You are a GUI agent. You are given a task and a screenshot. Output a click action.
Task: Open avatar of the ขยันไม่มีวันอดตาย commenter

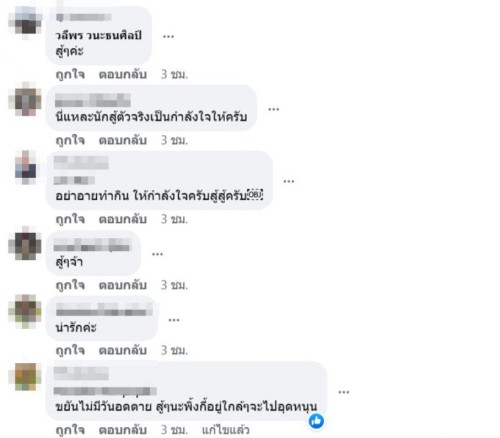tap(25, 377)
